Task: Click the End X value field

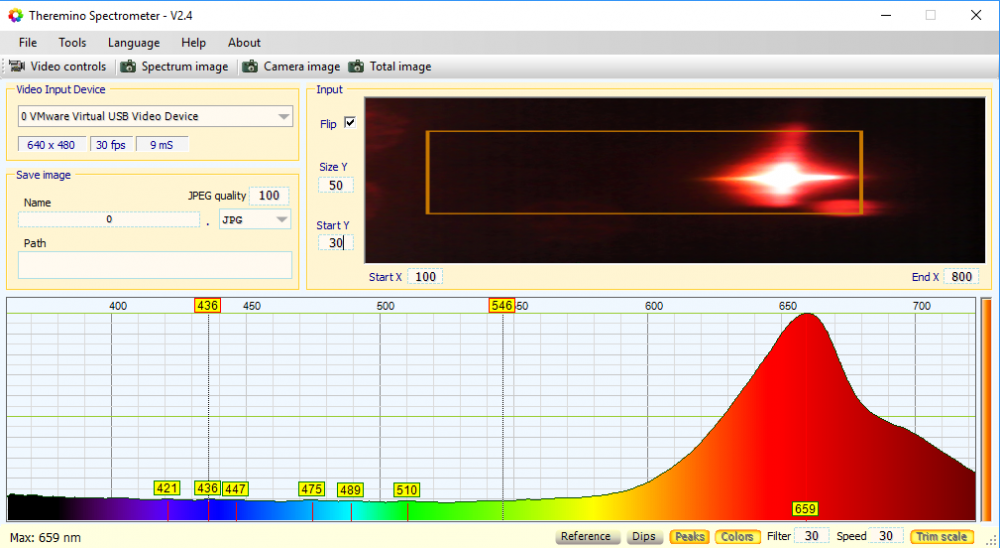Action: (x=962, y=277)
